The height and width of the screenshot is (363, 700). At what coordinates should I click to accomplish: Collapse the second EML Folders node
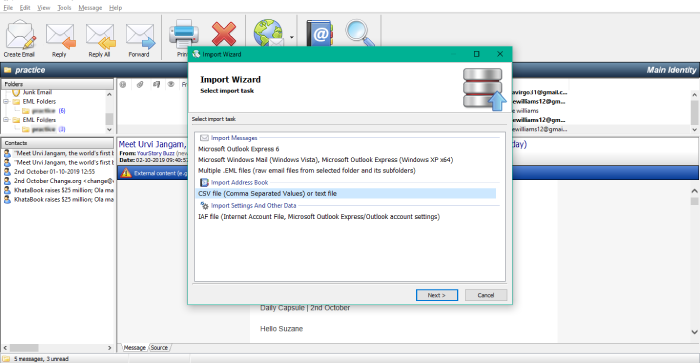pos(6,120)
